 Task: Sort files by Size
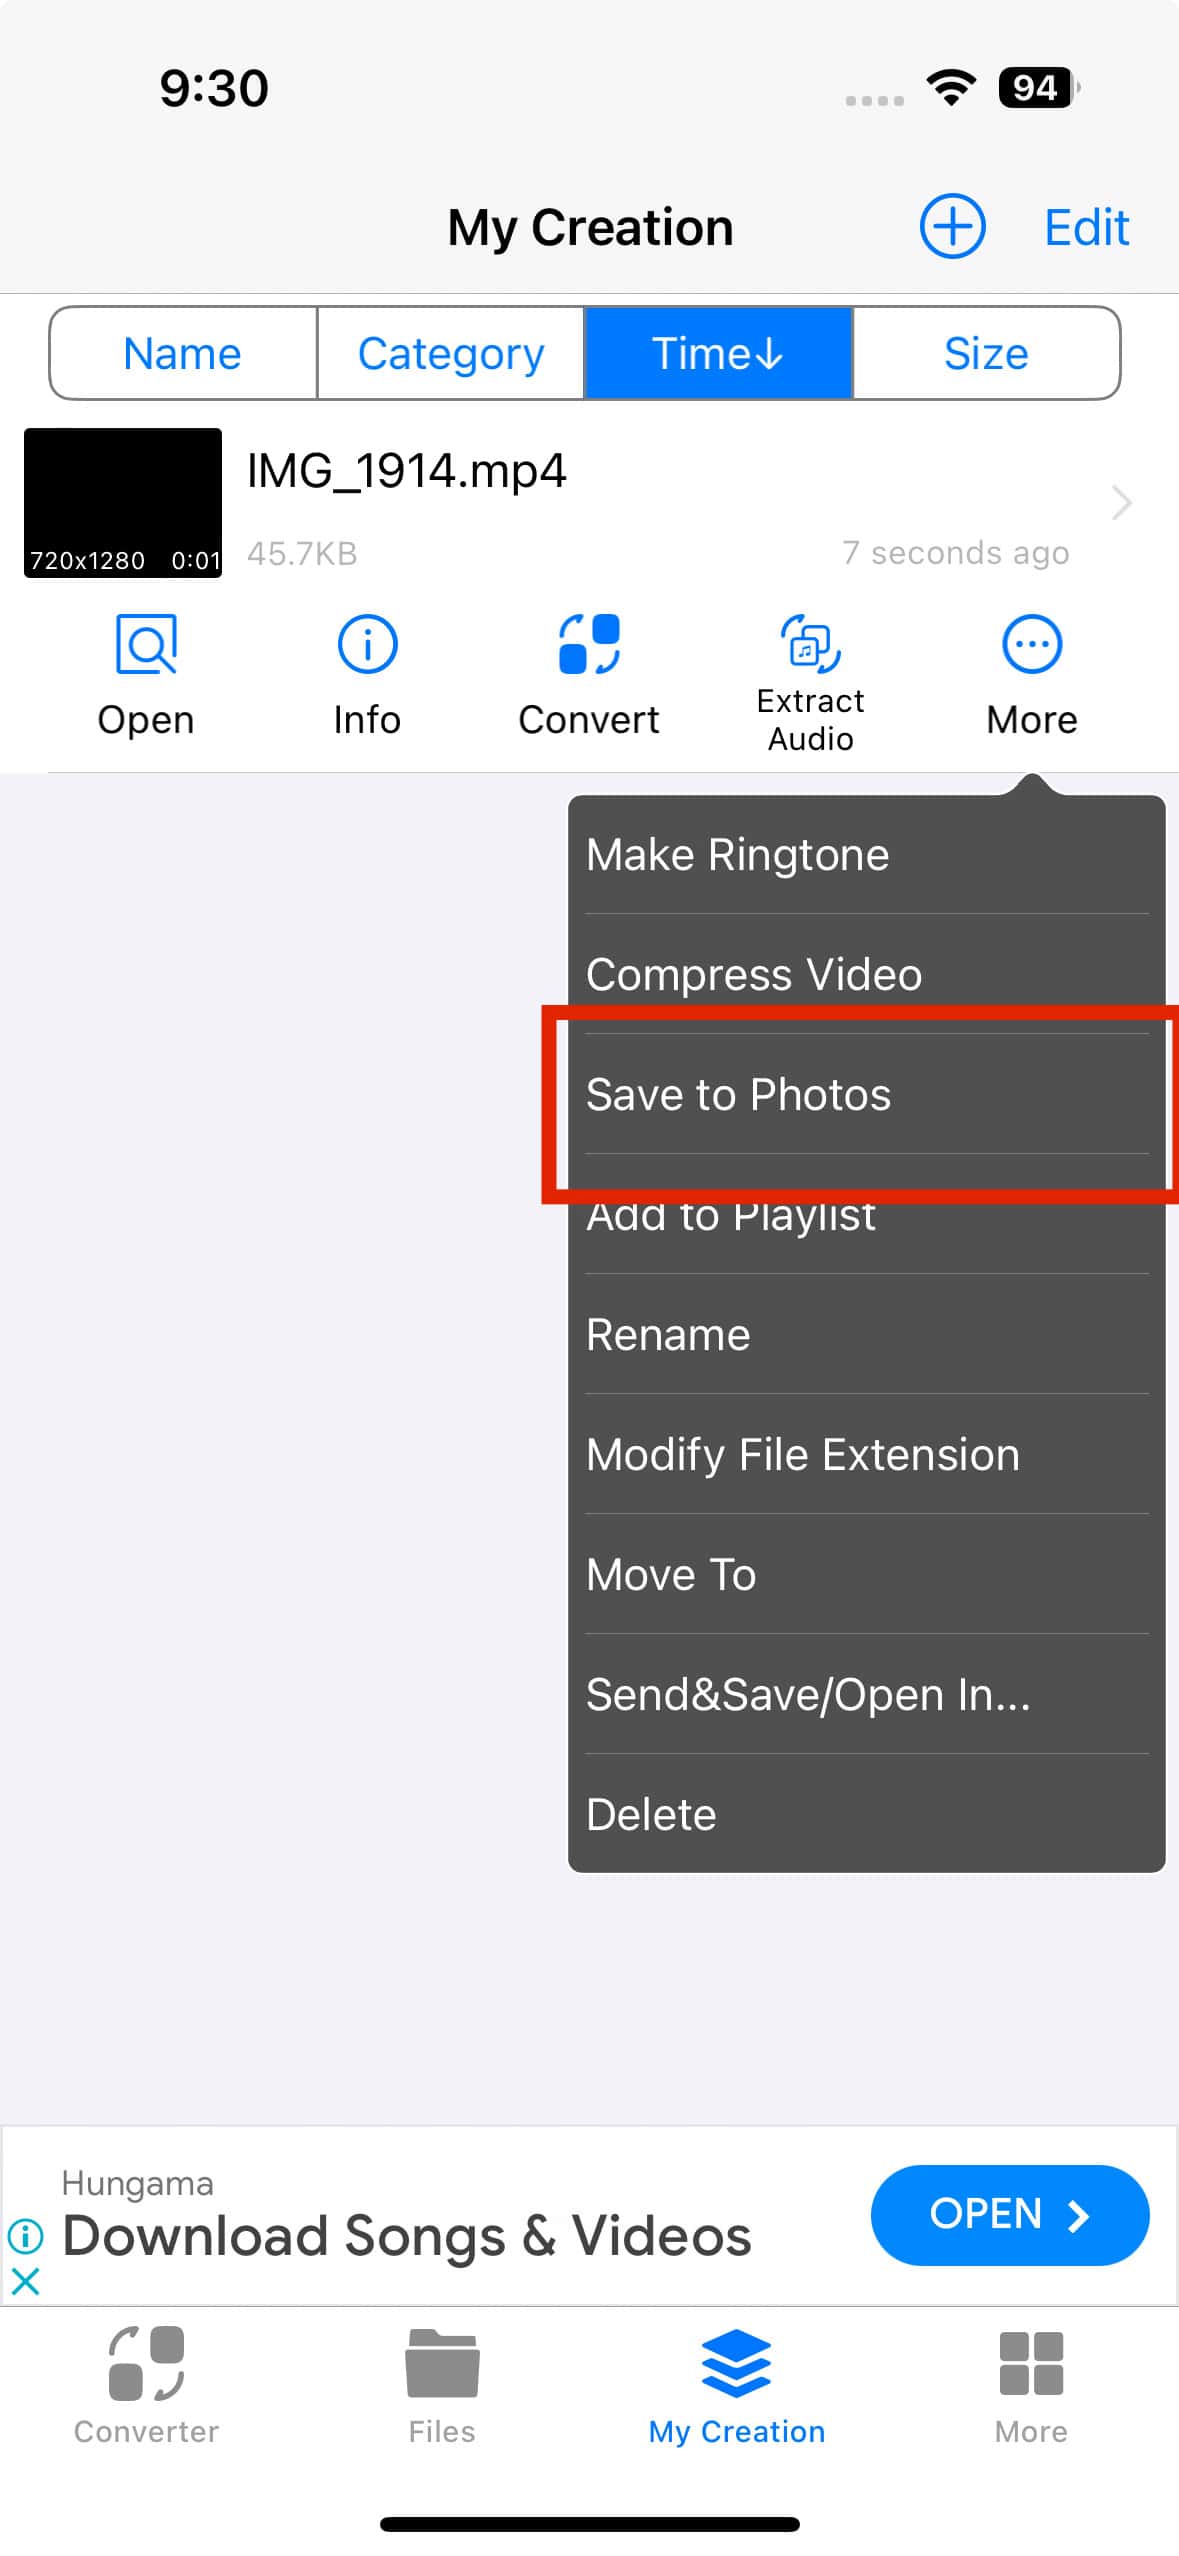pyautogui.click(x=986, y=354)
